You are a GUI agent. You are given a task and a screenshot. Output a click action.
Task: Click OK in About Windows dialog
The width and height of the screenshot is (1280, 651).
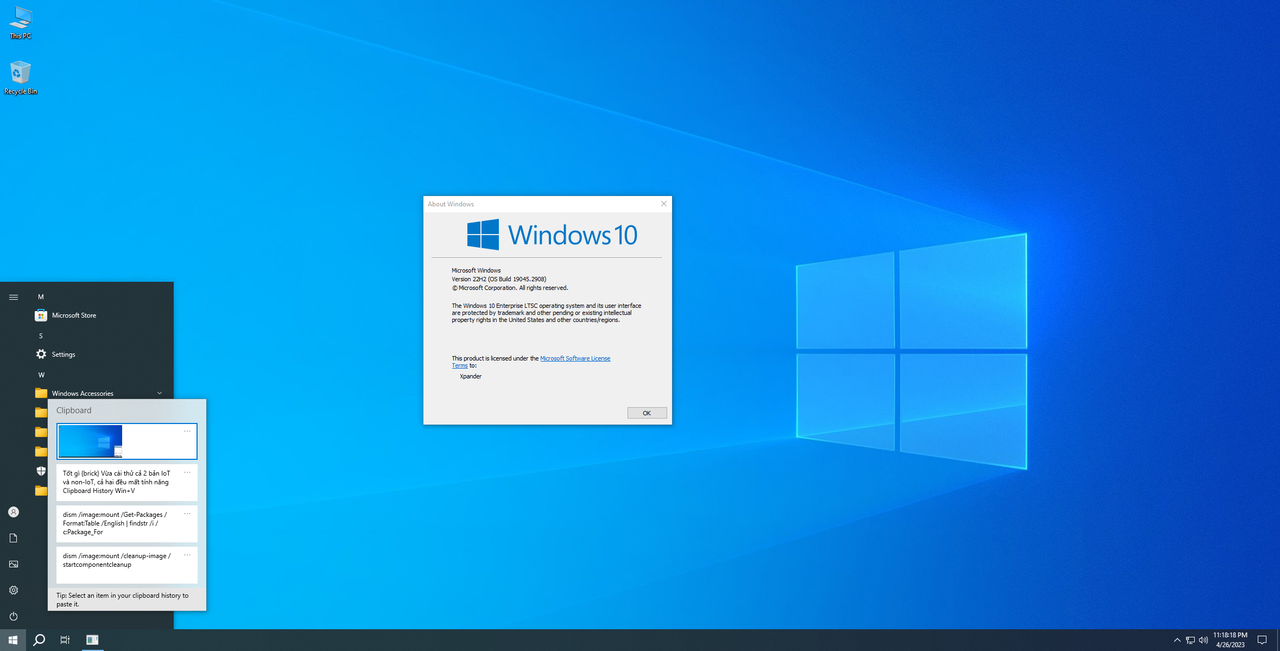647,413
